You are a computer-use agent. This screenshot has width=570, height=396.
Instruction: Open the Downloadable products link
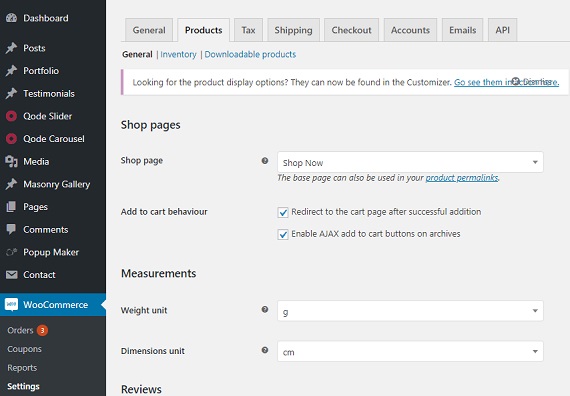pos(250,54)
